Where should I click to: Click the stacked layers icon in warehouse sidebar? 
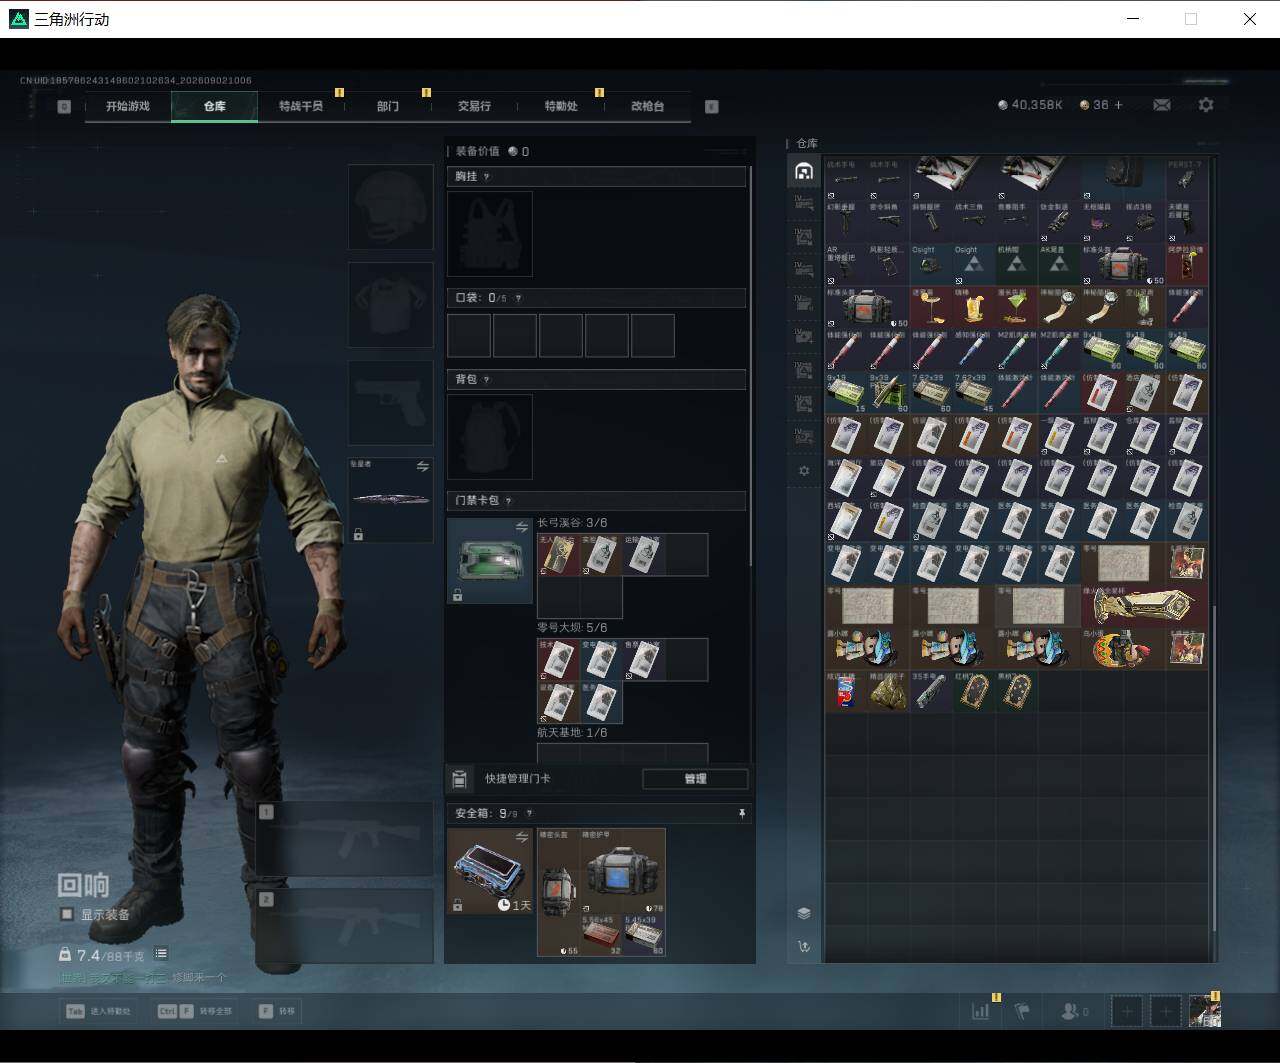[x=804, y=913]
